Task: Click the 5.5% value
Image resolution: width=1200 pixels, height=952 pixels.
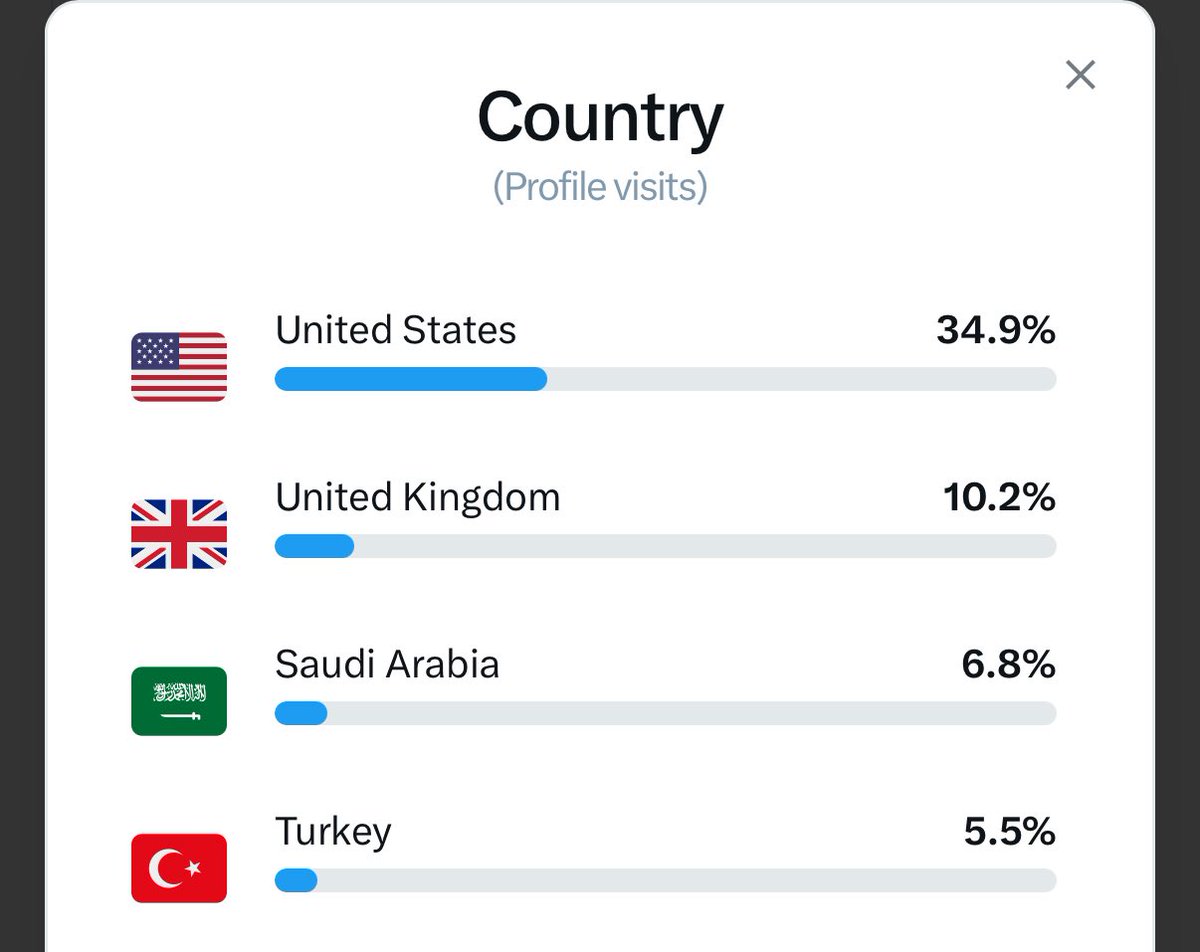Action: pos(1010,832)
